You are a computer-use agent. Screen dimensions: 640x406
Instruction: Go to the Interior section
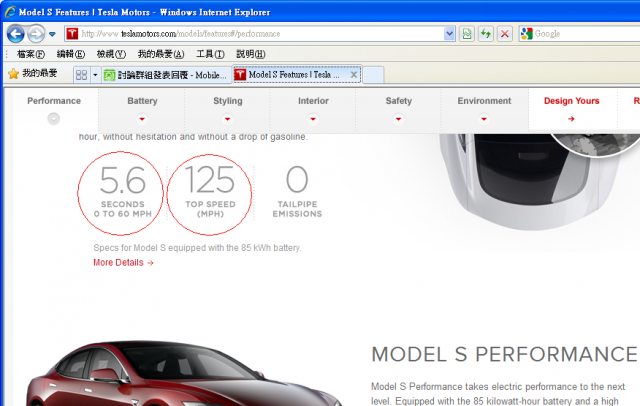(313, 101)
